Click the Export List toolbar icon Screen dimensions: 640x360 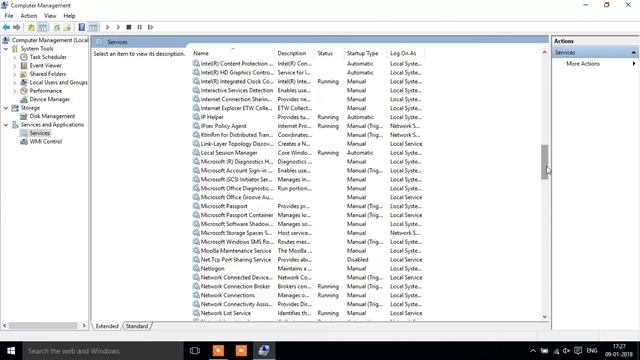pyautogui.click(x=67, y=27)
